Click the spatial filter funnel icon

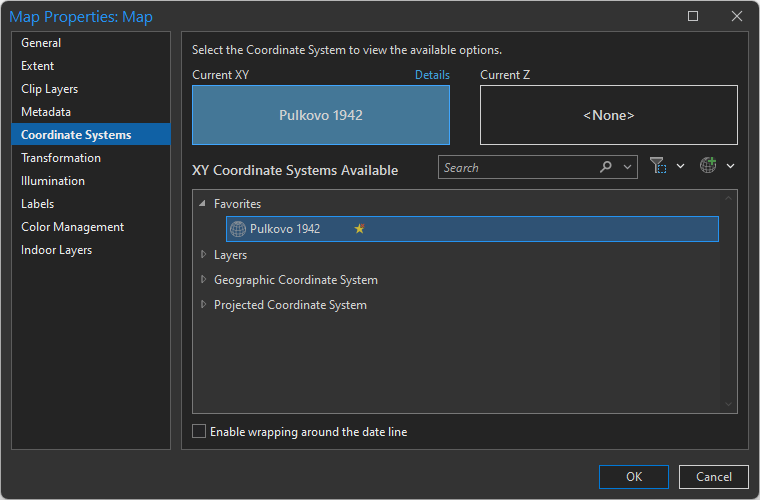[657, 167]
